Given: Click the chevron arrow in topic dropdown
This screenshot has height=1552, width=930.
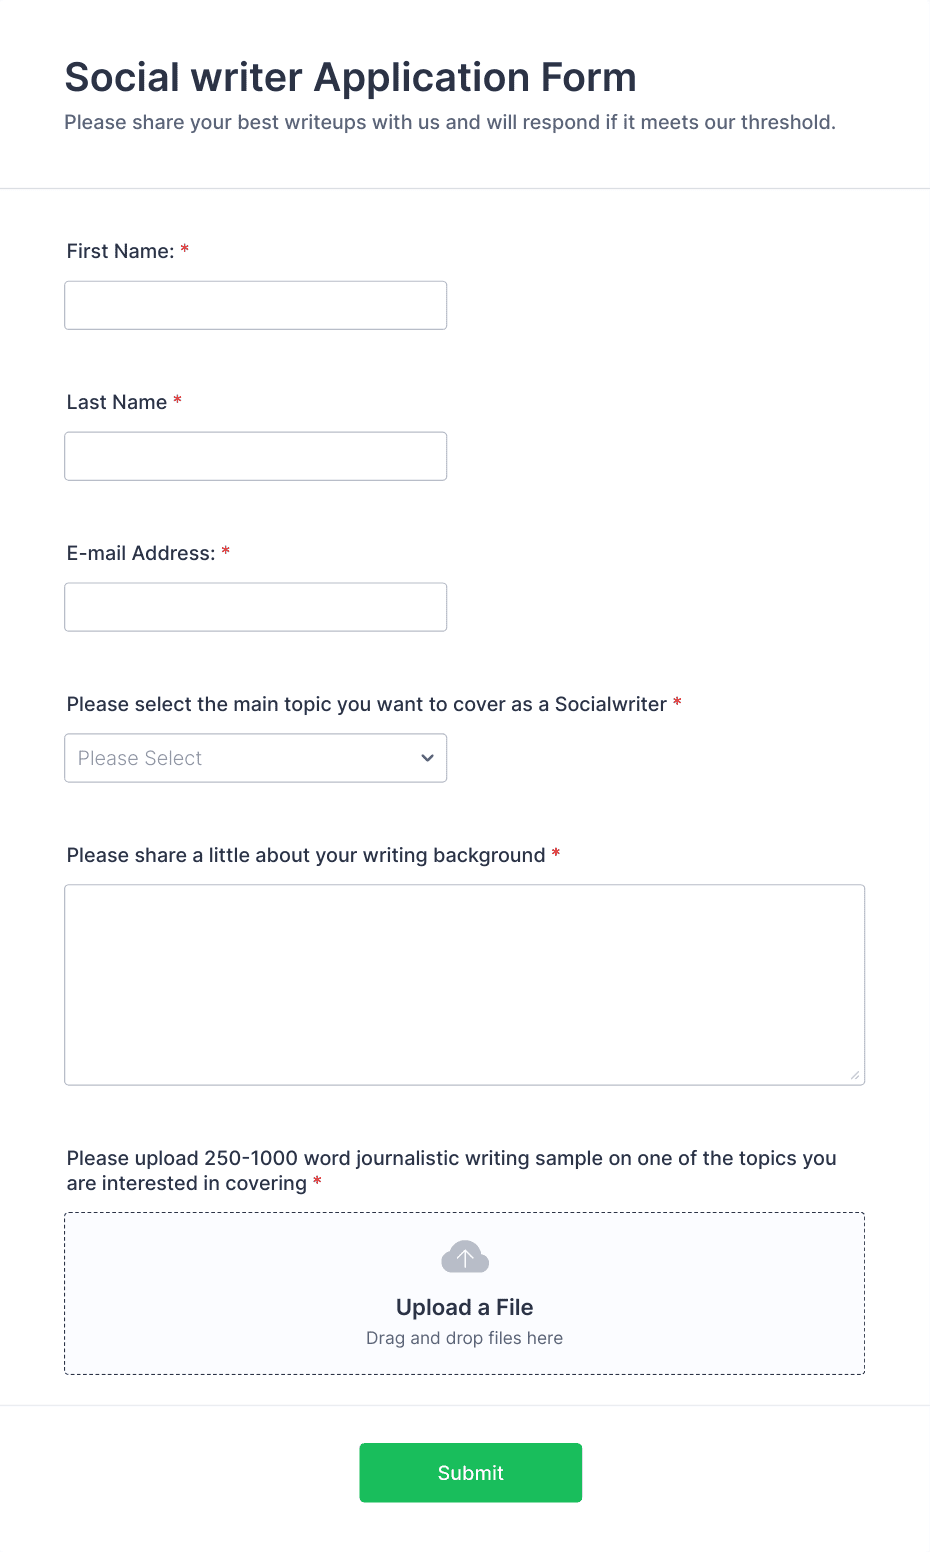Looking at the screenshot, I should click(x=427, y=758).
